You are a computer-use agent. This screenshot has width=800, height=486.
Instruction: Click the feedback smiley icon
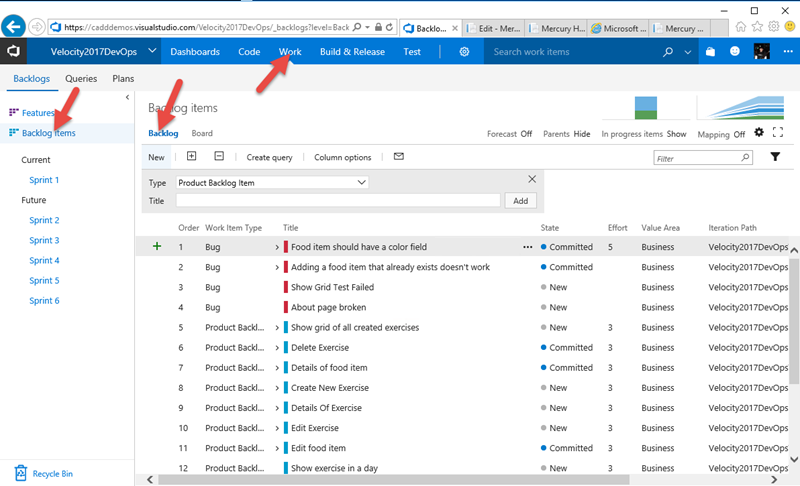point(735,51)
